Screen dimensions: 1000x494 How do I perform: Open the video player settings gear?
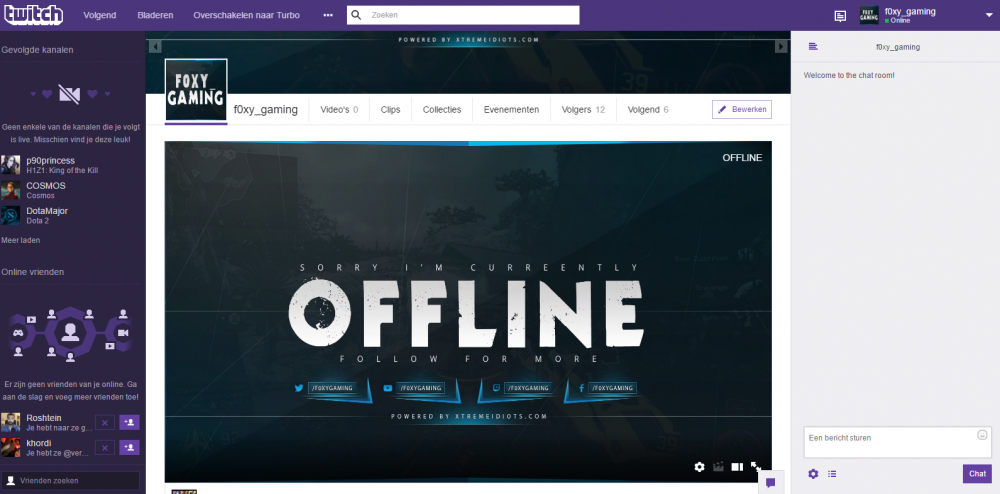pyautogui.click(x=699, y=467)
